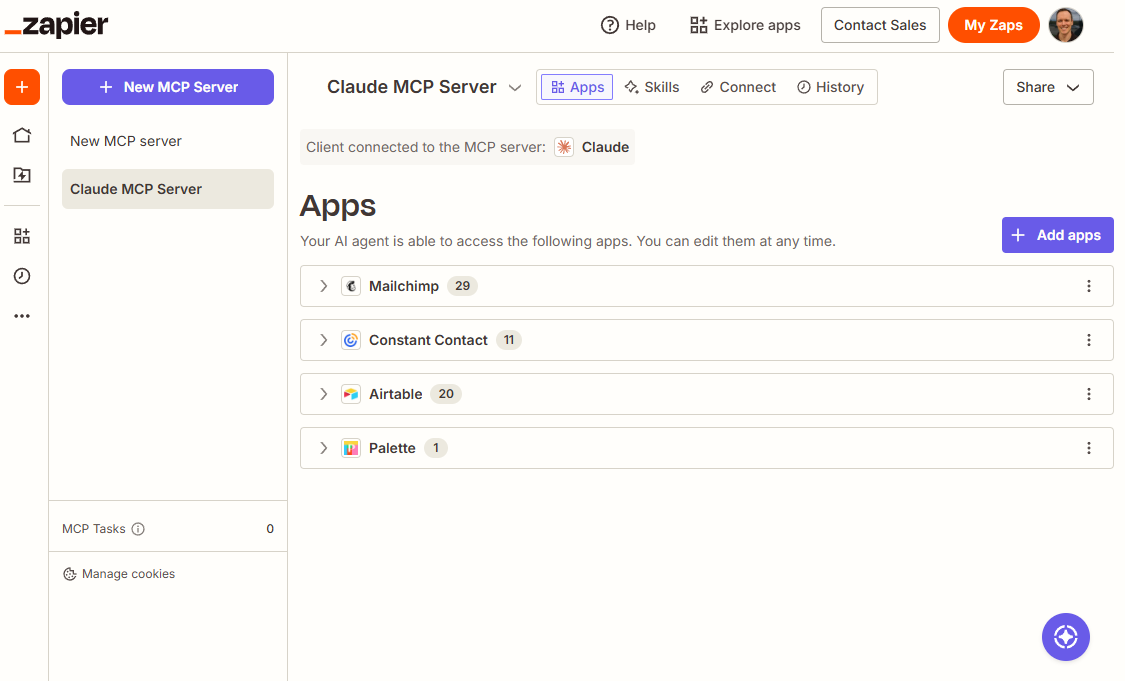Switch to the Connect tab

(x=738, y=87)
